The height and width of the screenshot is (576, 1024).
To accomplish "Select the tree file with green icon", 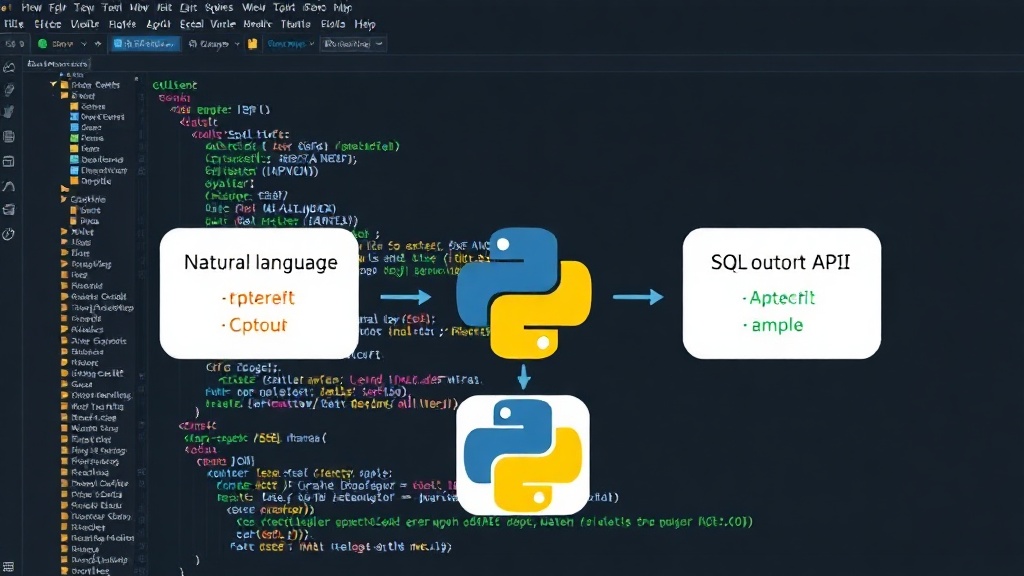I will click(86, 138).
